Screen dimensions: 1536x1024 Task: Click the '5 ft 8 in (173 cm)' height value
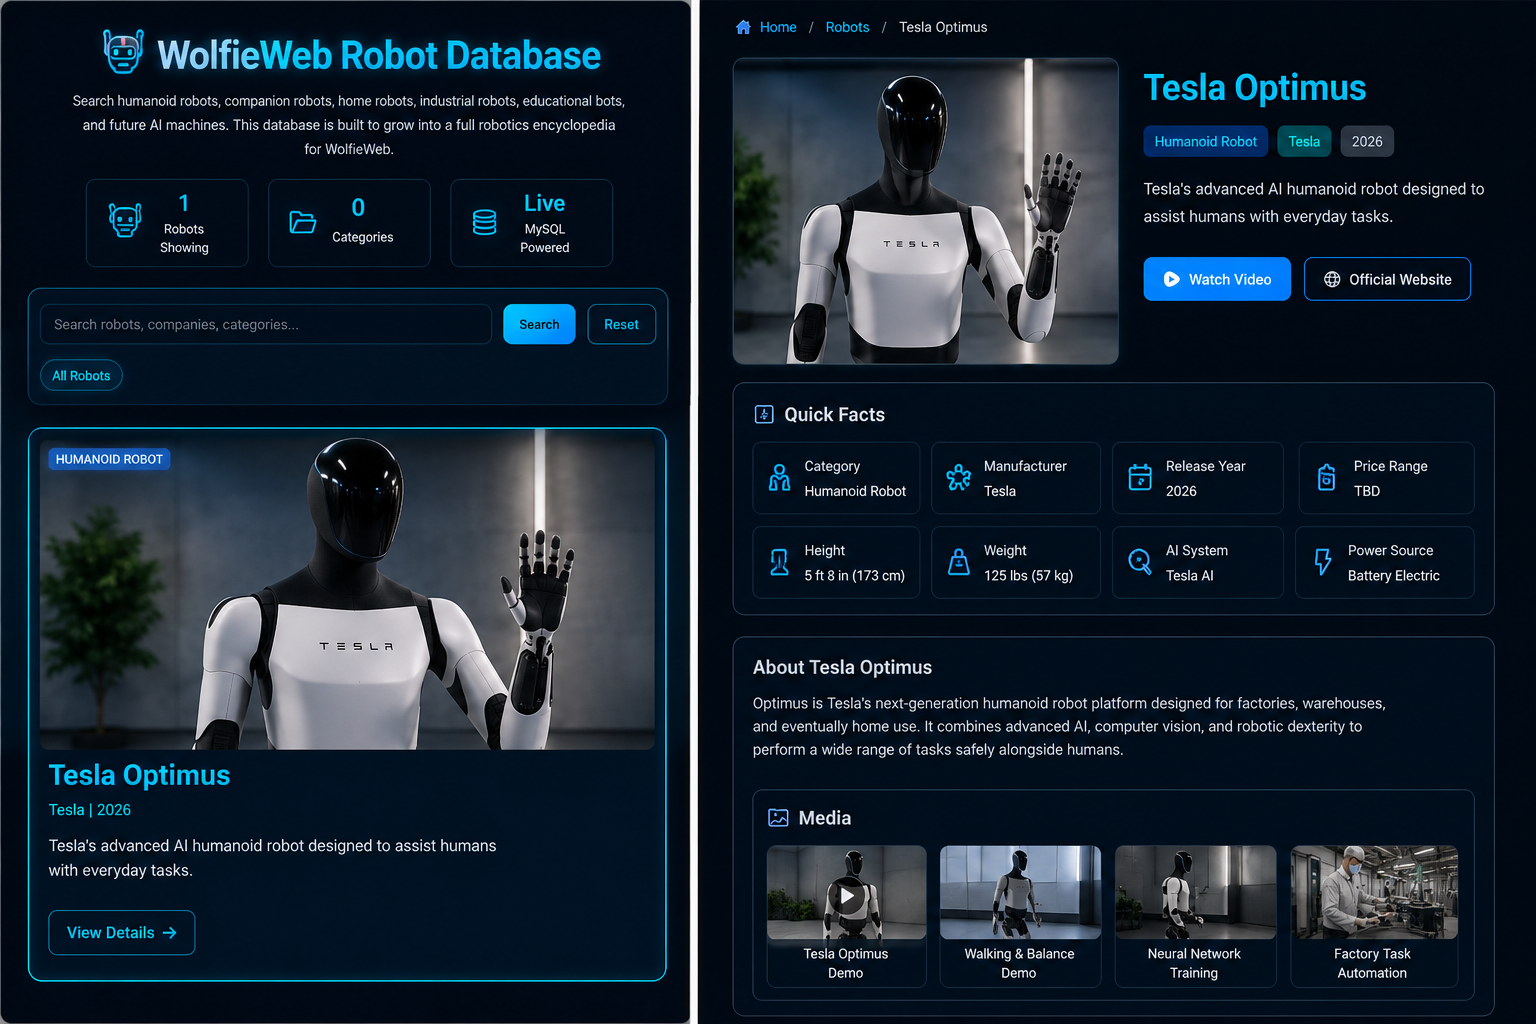(x=854, y=575)
